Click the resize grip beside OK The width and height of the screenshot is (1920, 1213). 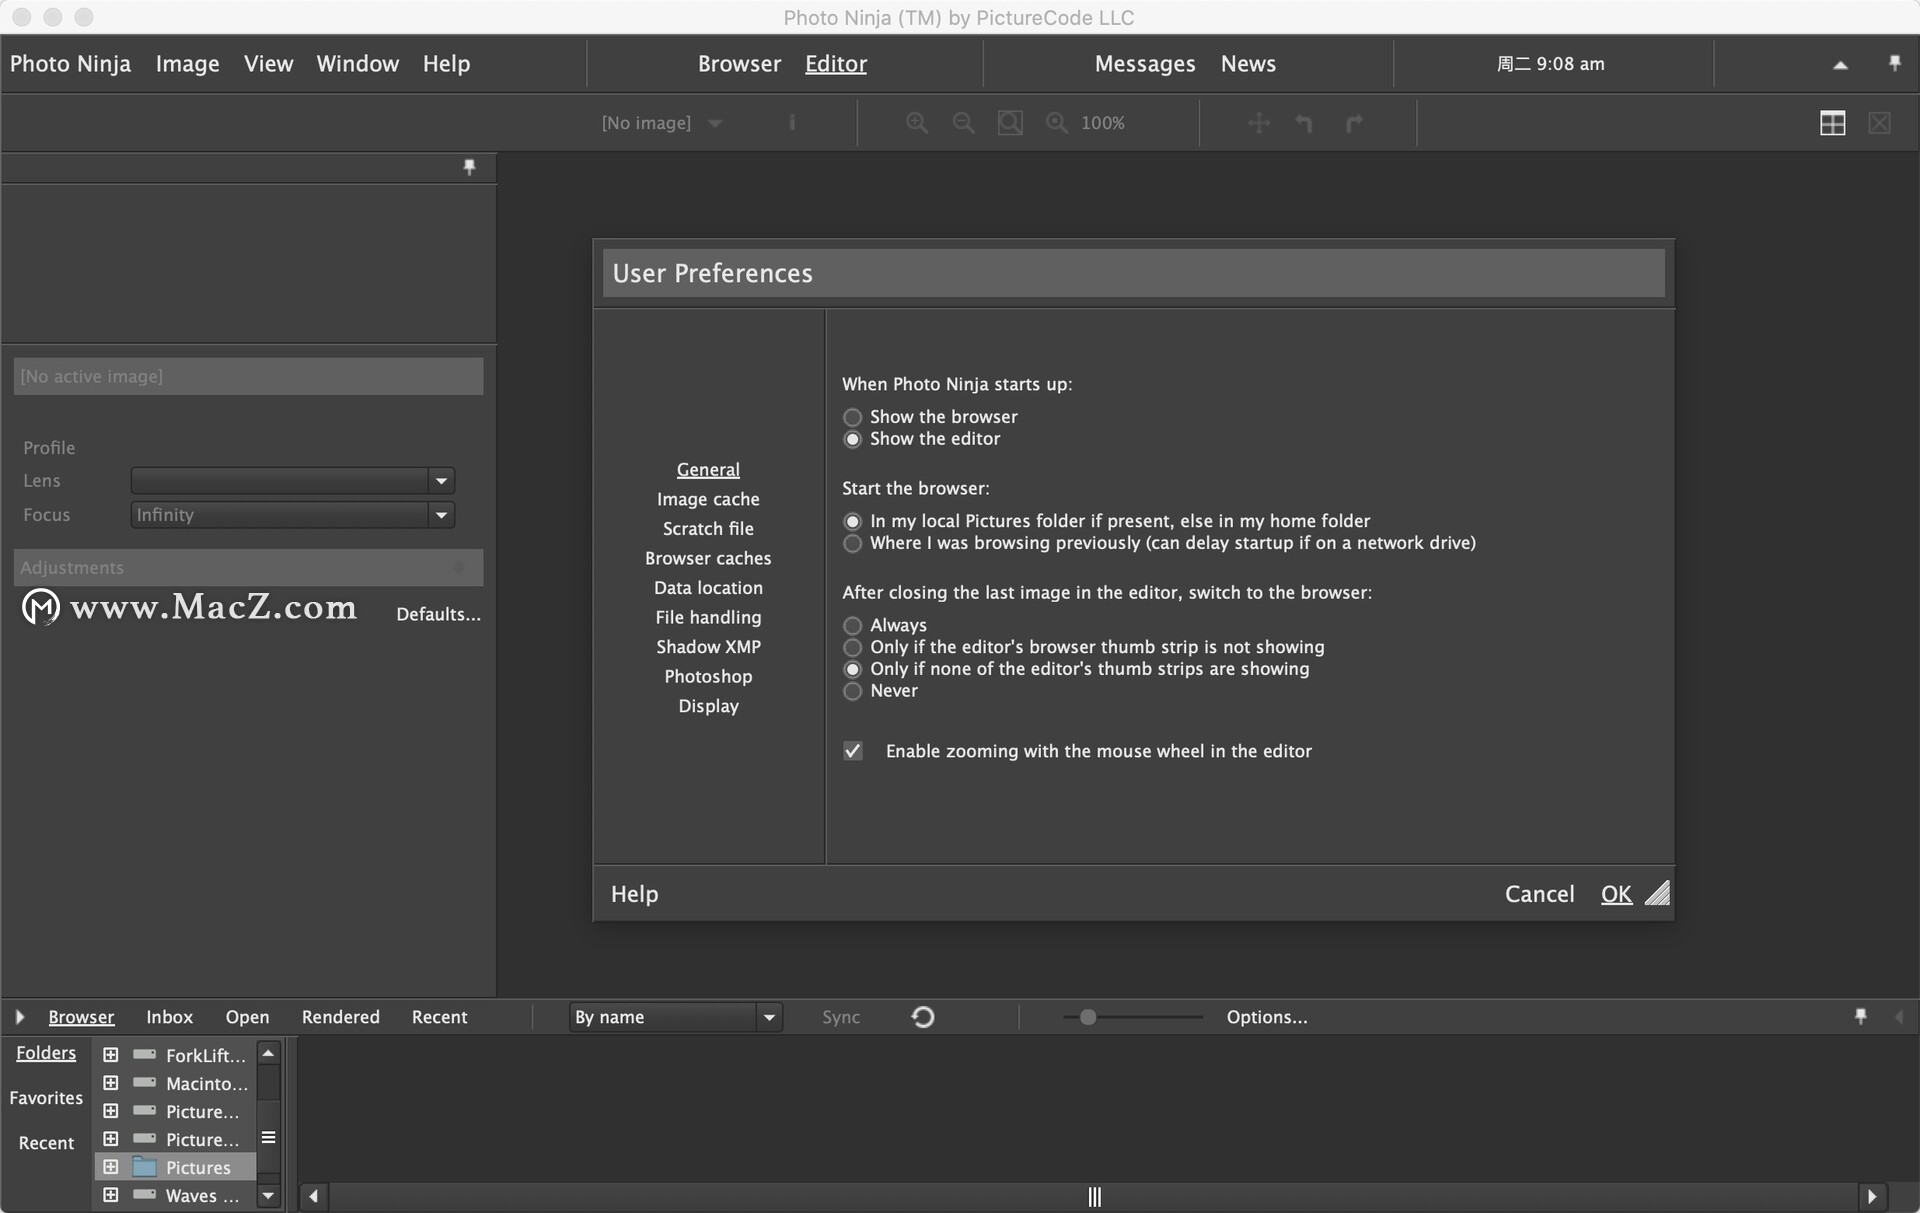pyautogui.click(x=1657, y=893)
